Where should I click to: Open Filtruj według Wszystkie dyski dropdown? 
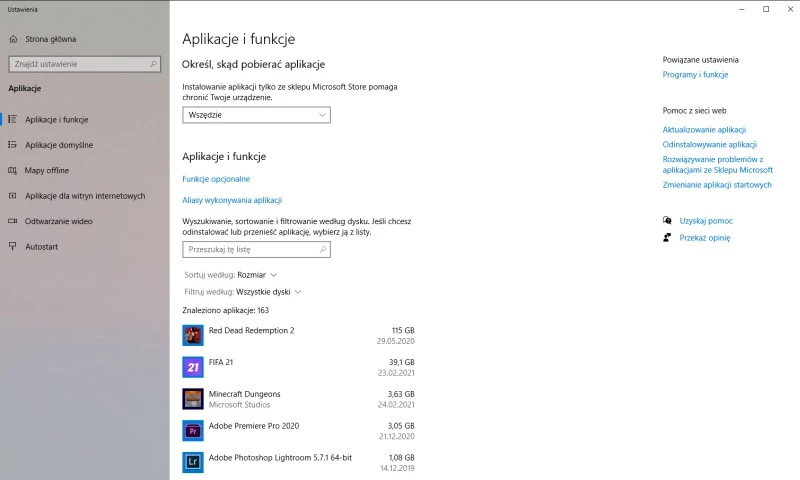(x=243, y=292)
